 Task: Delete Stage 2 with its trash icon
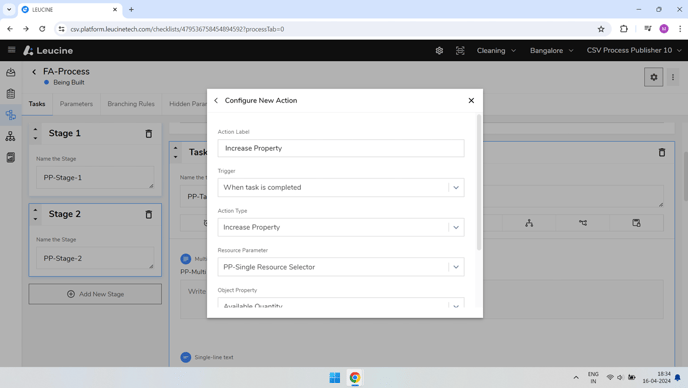[149, 215]
